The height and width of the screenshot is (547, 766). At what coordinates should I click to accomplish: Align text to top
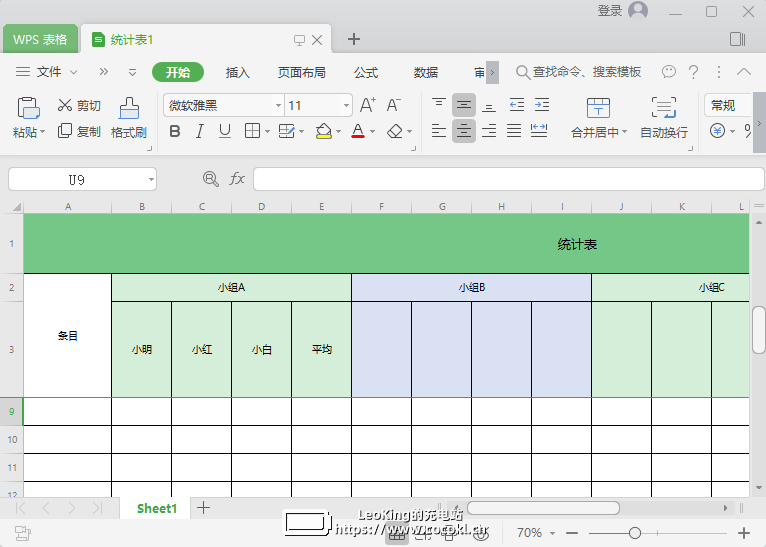tap(439, 105)
